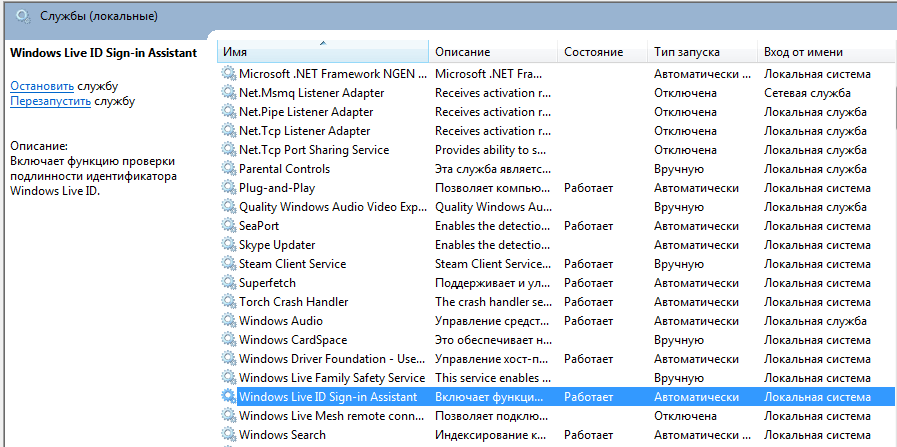Select the SeaPort service name
This screenshot has height=447, width=897.
coord(259,226)
